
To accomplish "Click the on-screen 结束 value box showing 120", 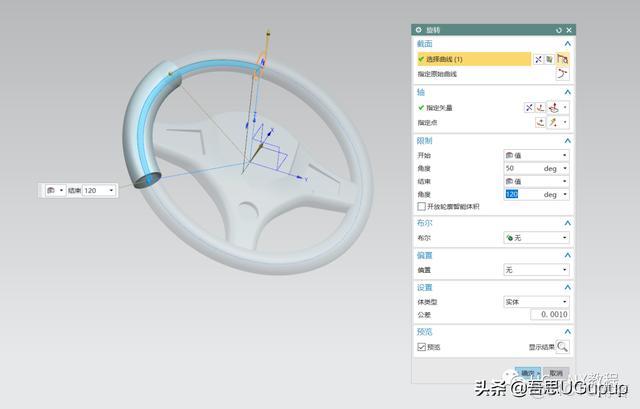I will click(96, 190).
